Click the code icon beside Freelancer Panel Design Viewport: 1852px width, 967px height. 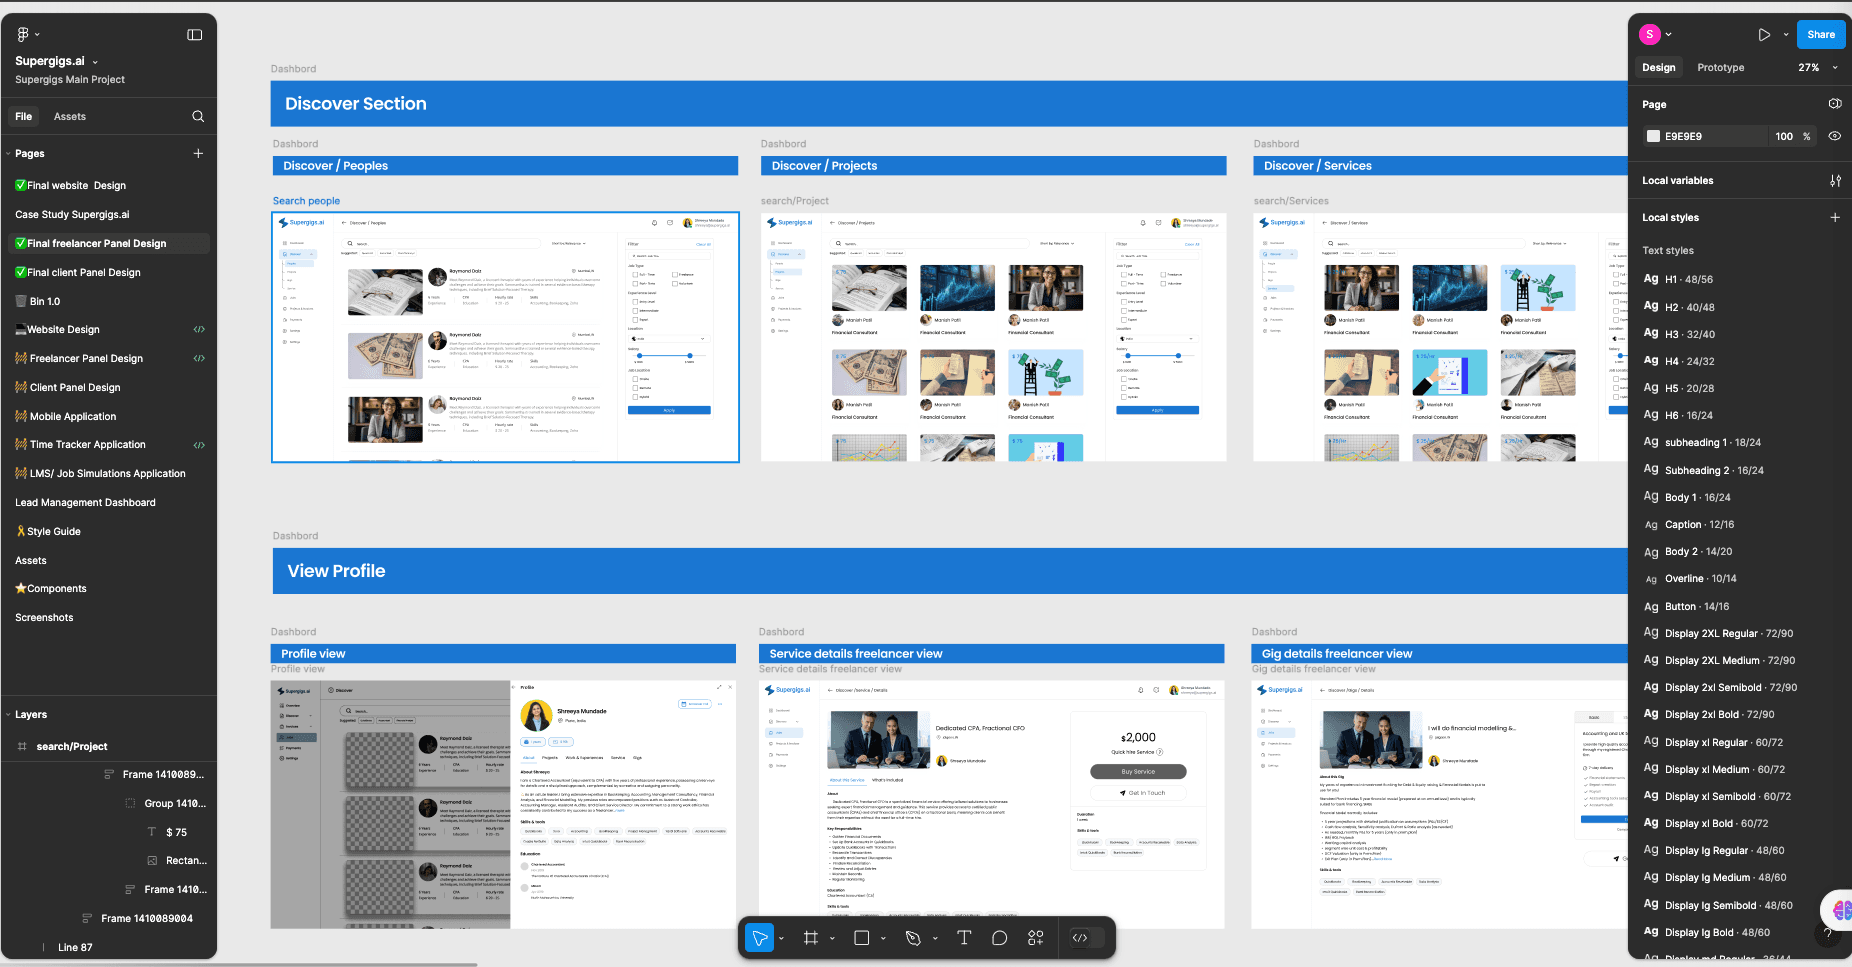[x=199, y=358]
